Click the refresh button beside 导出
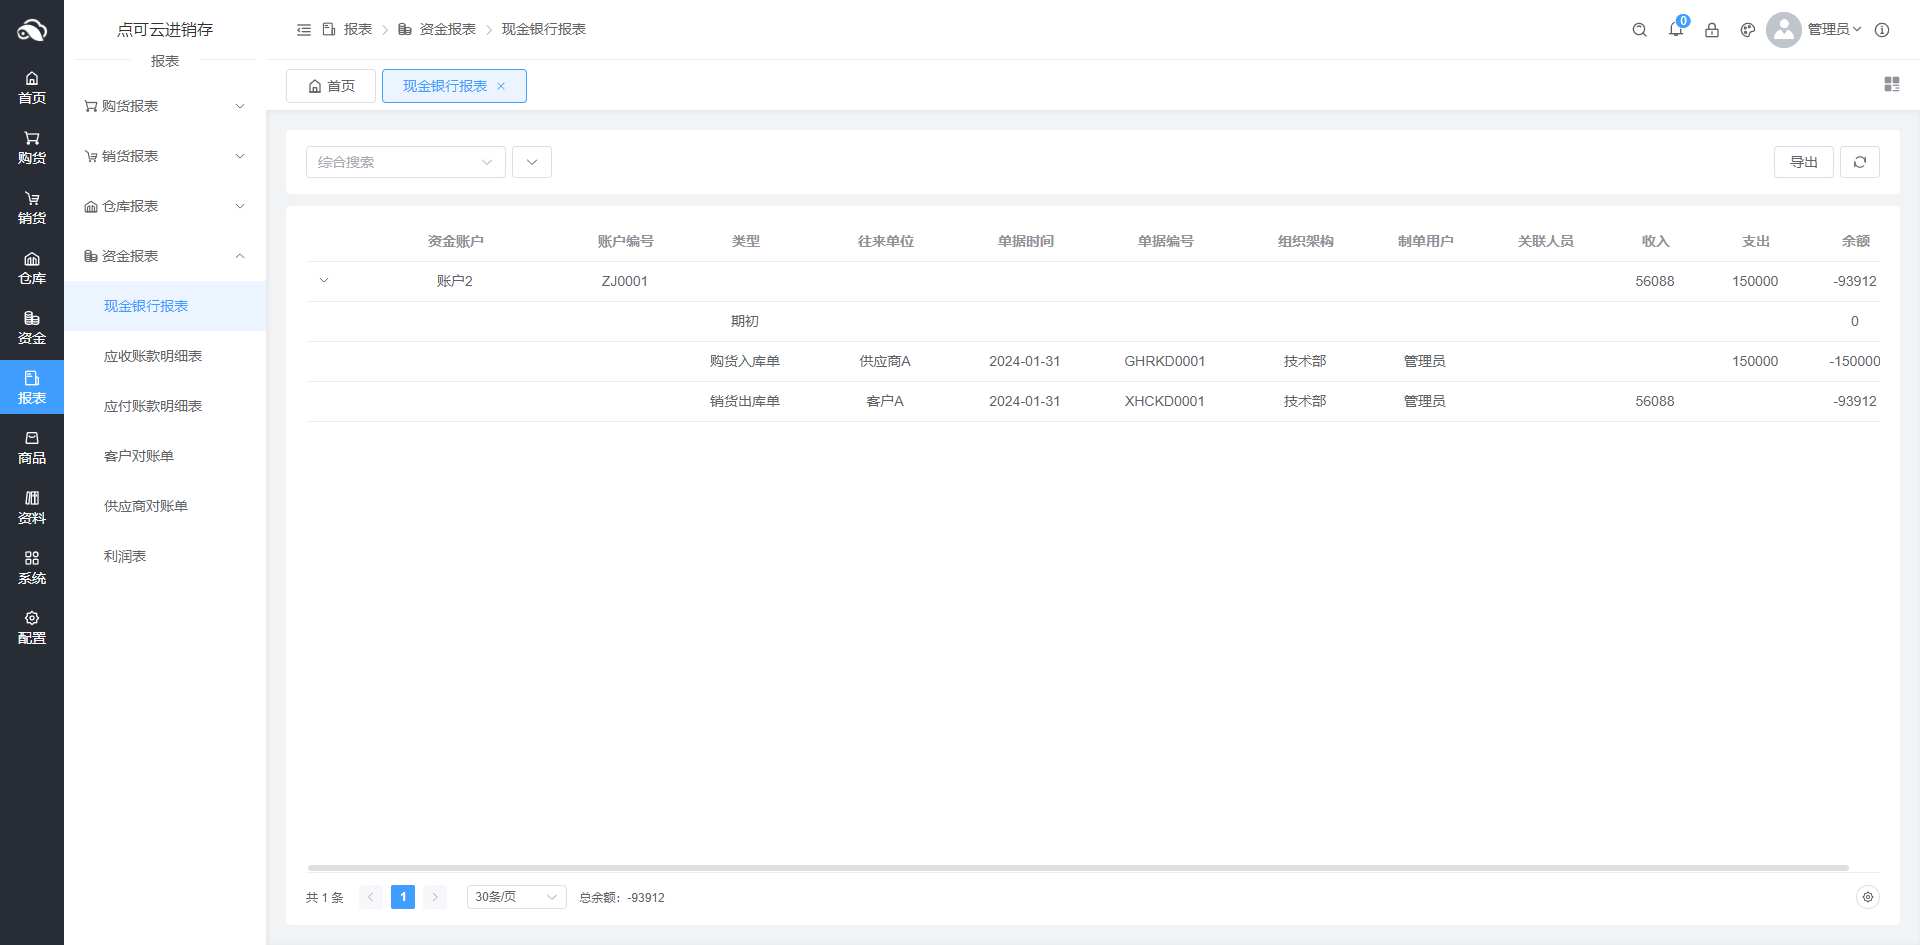 pos(1860,162)
